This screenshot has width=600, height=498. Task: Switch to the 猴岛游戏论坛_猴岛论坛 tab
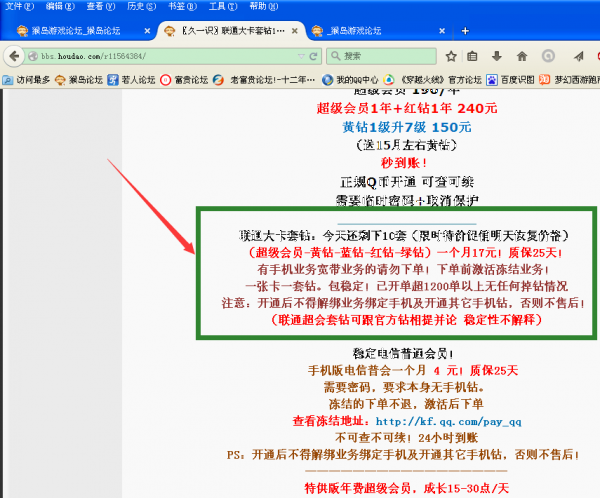(76, 31)
